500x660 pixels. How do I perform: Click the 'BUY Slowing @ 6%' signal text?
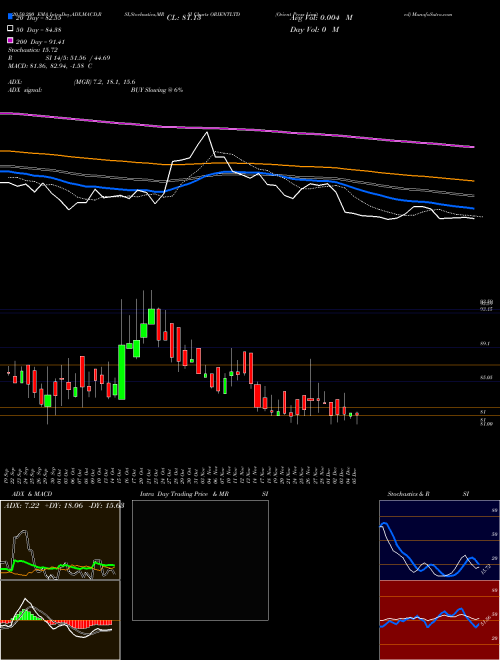tap(157, 90)
